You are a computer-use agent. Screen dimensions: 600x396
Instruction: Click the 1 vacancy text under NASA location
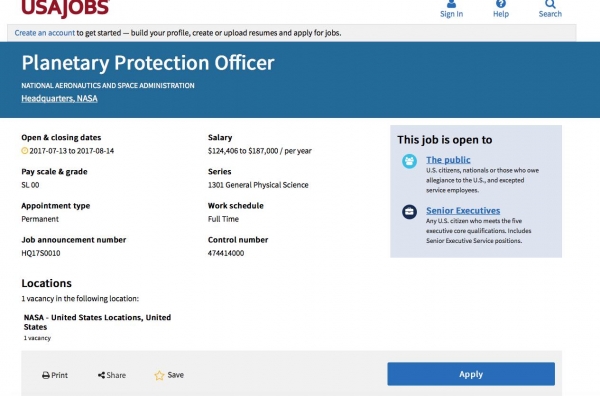37,338
